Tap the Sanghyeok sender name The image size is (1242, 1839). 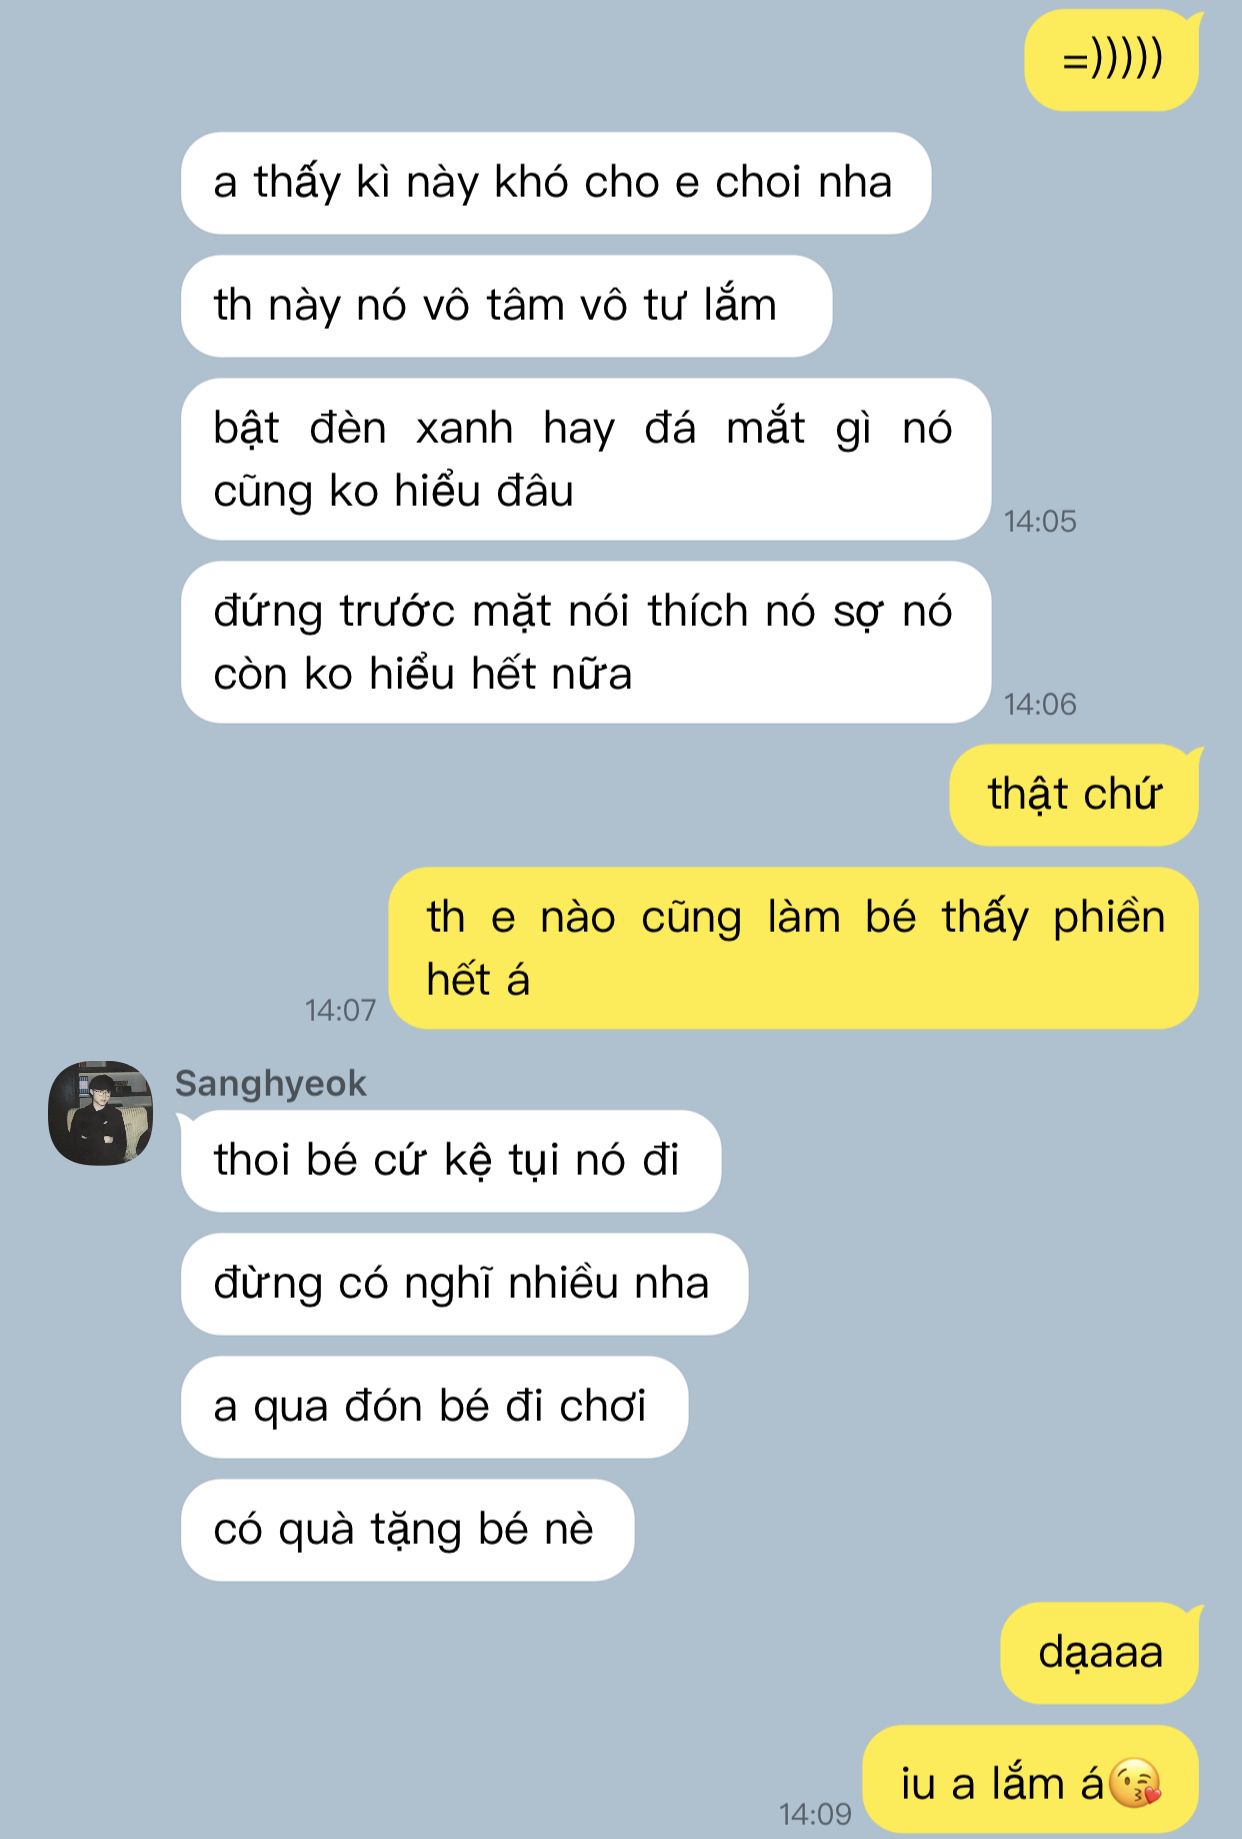[x=271, y=1084]
